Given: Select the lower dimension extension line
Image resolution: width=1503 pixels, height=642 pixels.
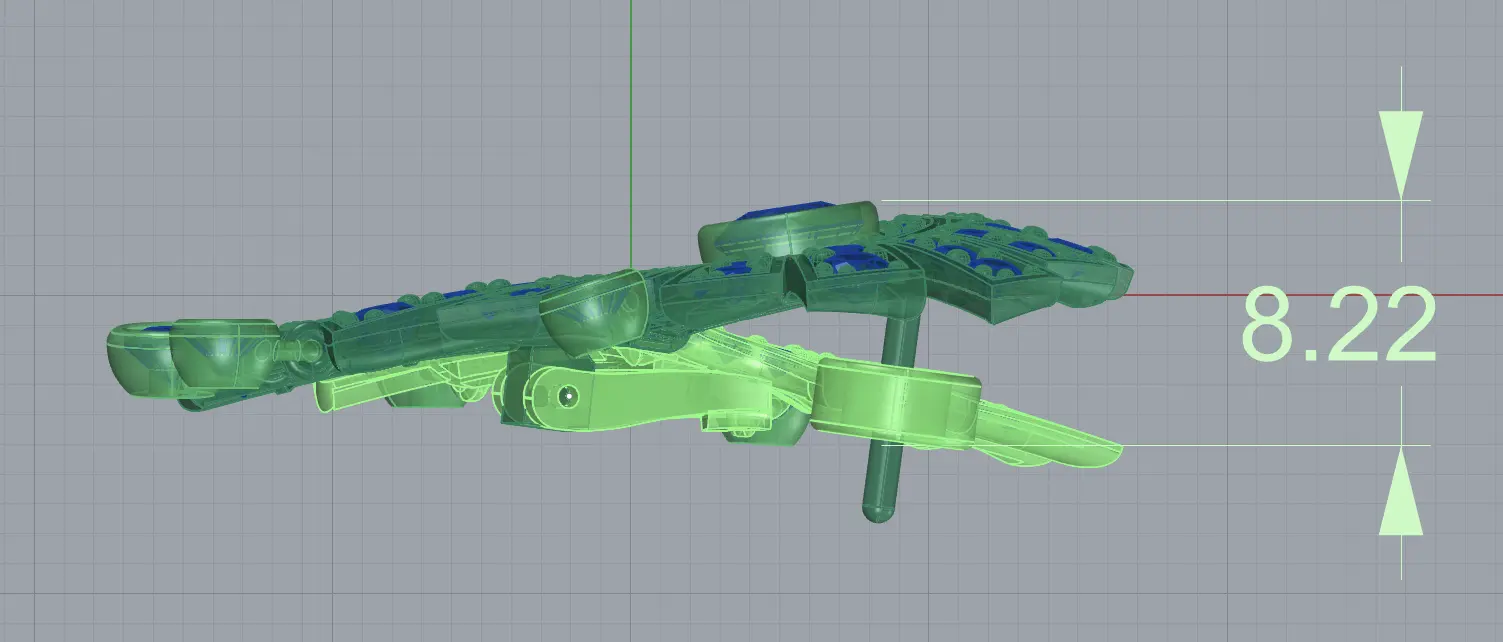Looking at the screenshot, I should click(x=1270, y=446).
